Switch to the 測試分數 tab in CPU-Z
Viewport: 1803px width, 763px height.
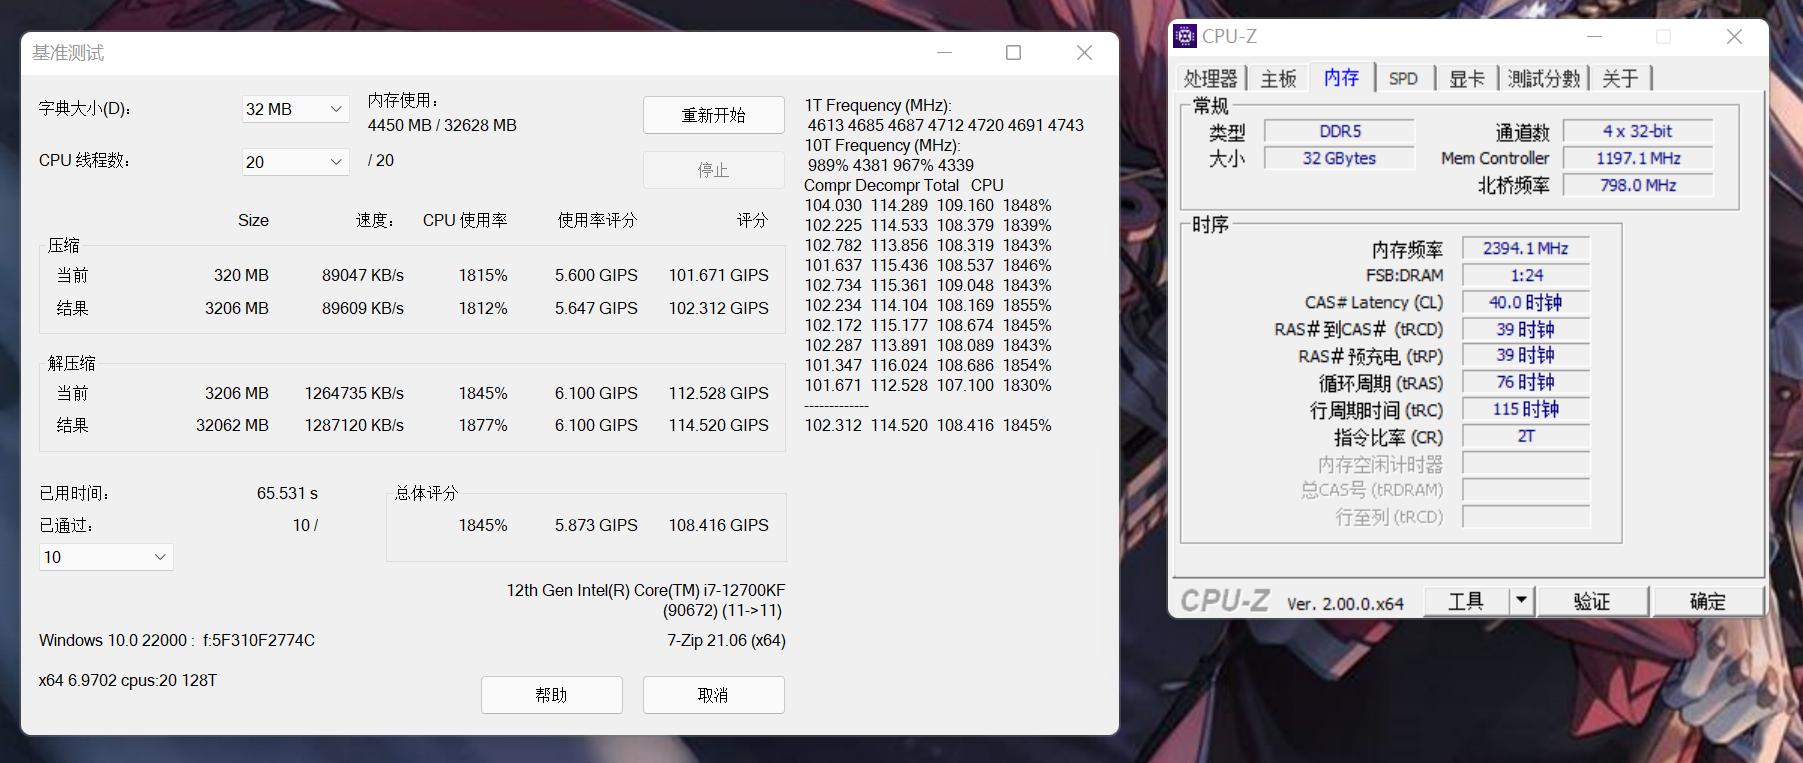1544,78
